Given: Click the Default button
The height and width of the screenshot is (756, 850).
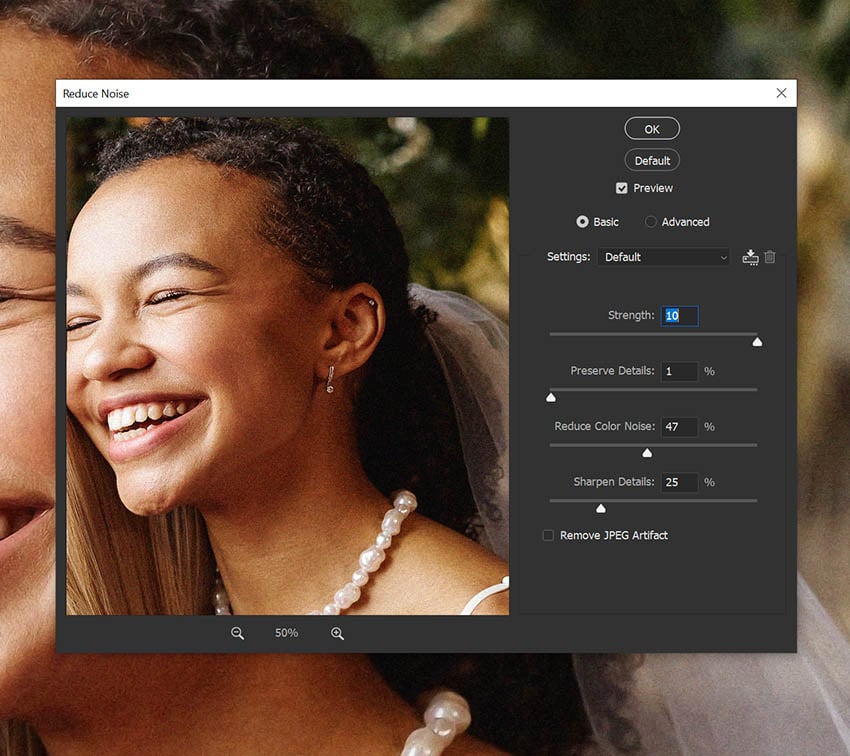Looking at the screenshot, I should pyautogui.click(x=652, y=160).
